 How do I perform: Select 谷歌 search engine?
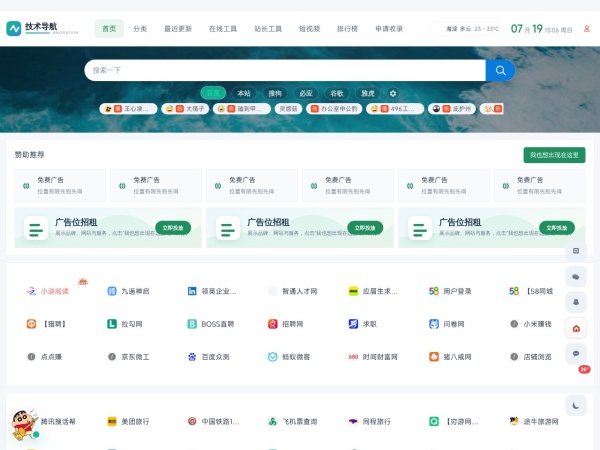[337, 93]
